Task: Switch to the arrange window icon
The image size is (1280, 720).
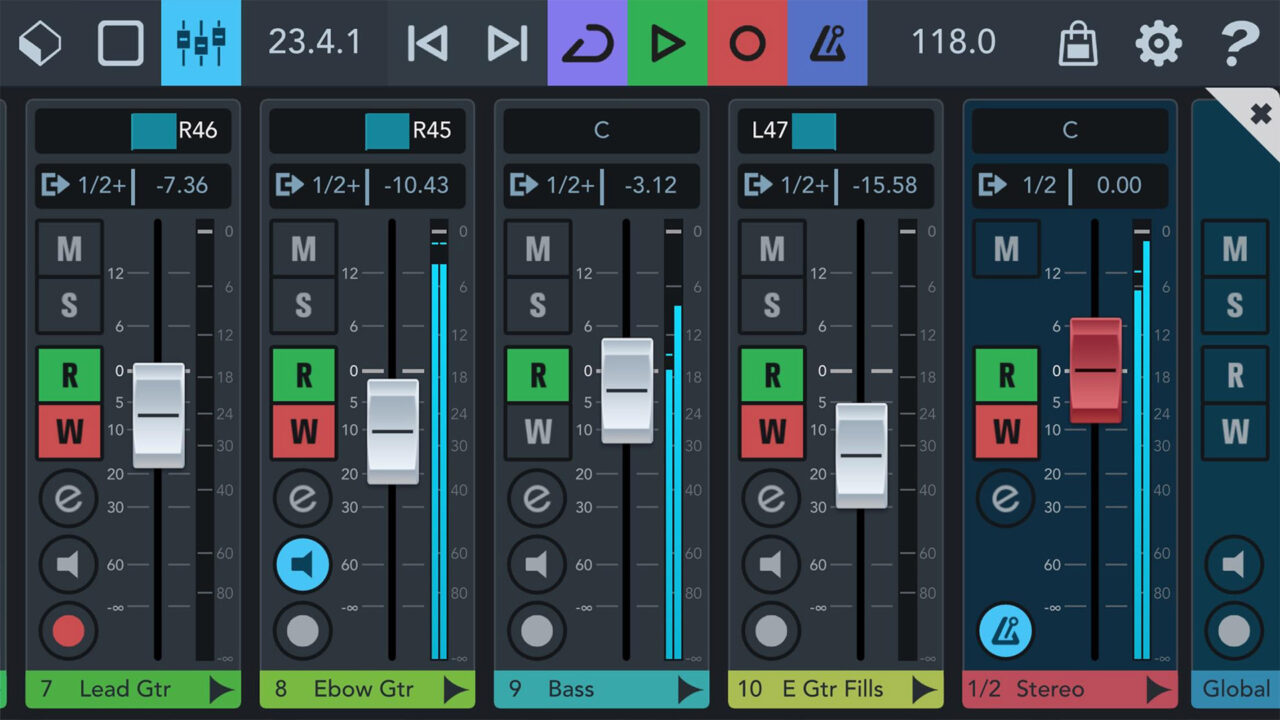Action: [120, 42]
